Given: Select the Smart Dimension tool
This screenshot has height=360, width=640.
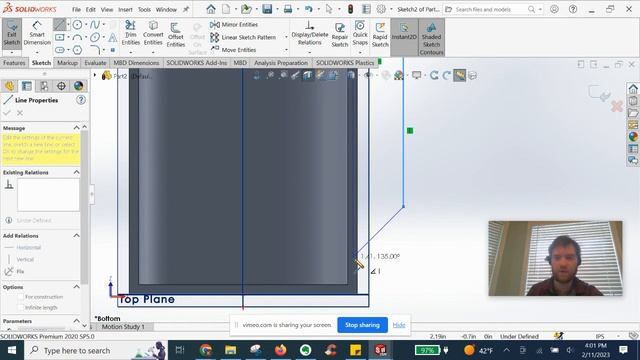Looking at the screenshot, I should point(37,34).
